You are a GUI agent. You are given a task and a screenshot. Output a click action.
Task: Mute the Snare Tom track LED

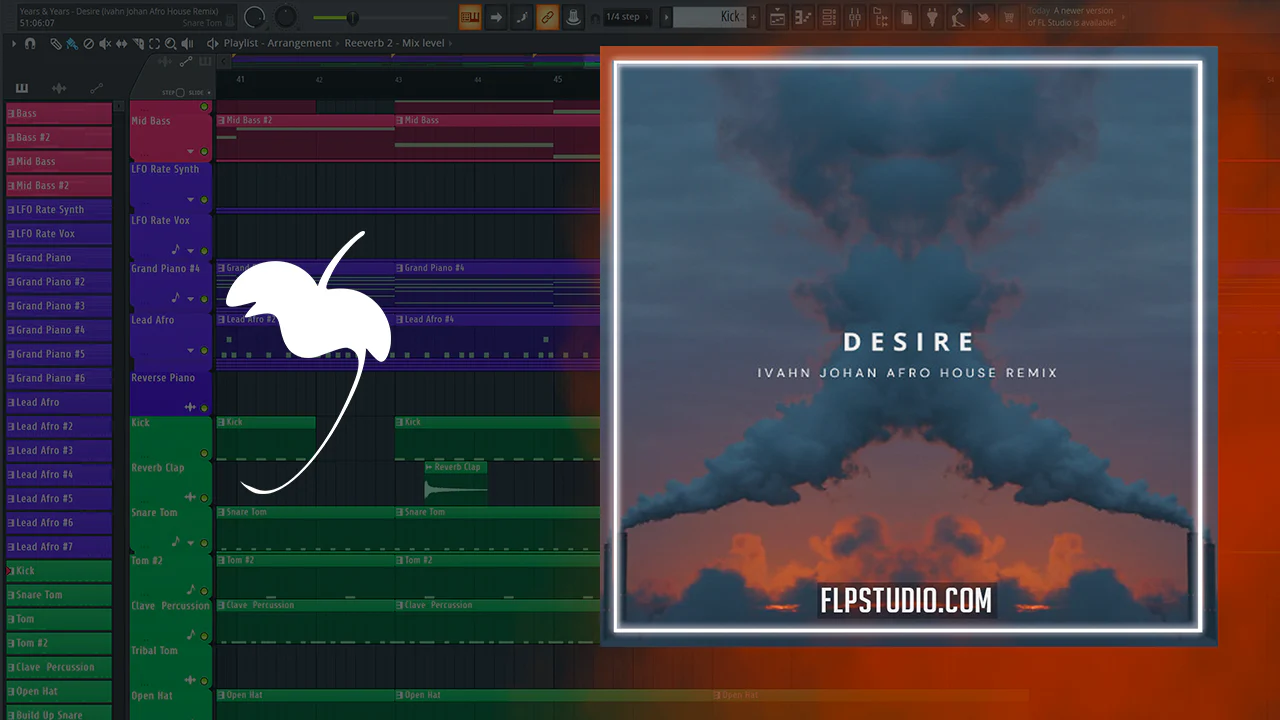[x=204, y=544]
